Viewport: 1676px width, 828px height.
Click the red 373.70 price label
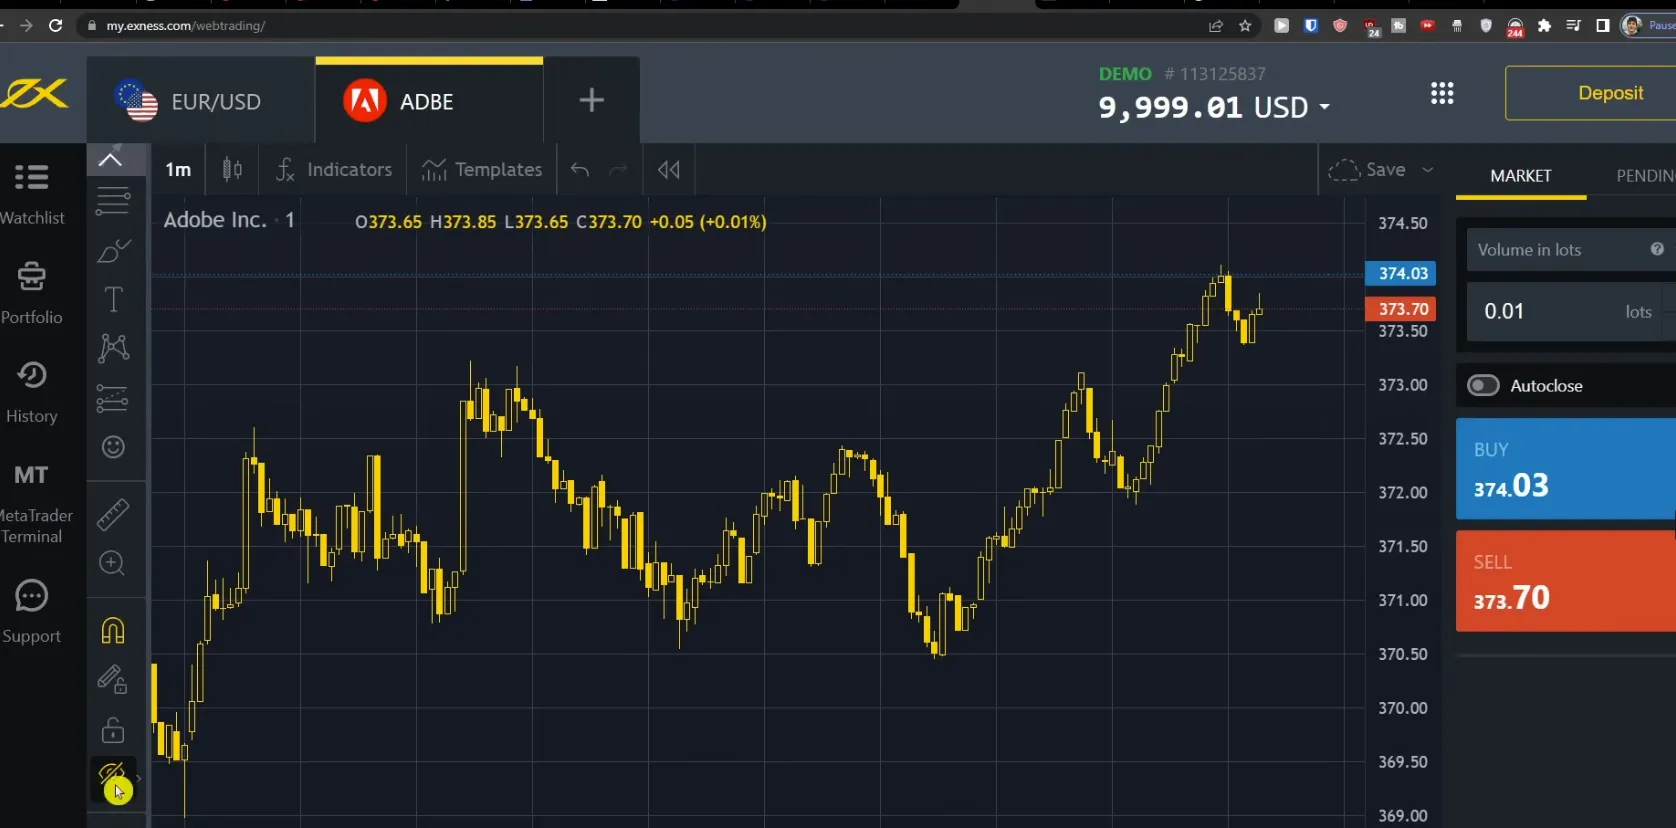(1401, 309)
